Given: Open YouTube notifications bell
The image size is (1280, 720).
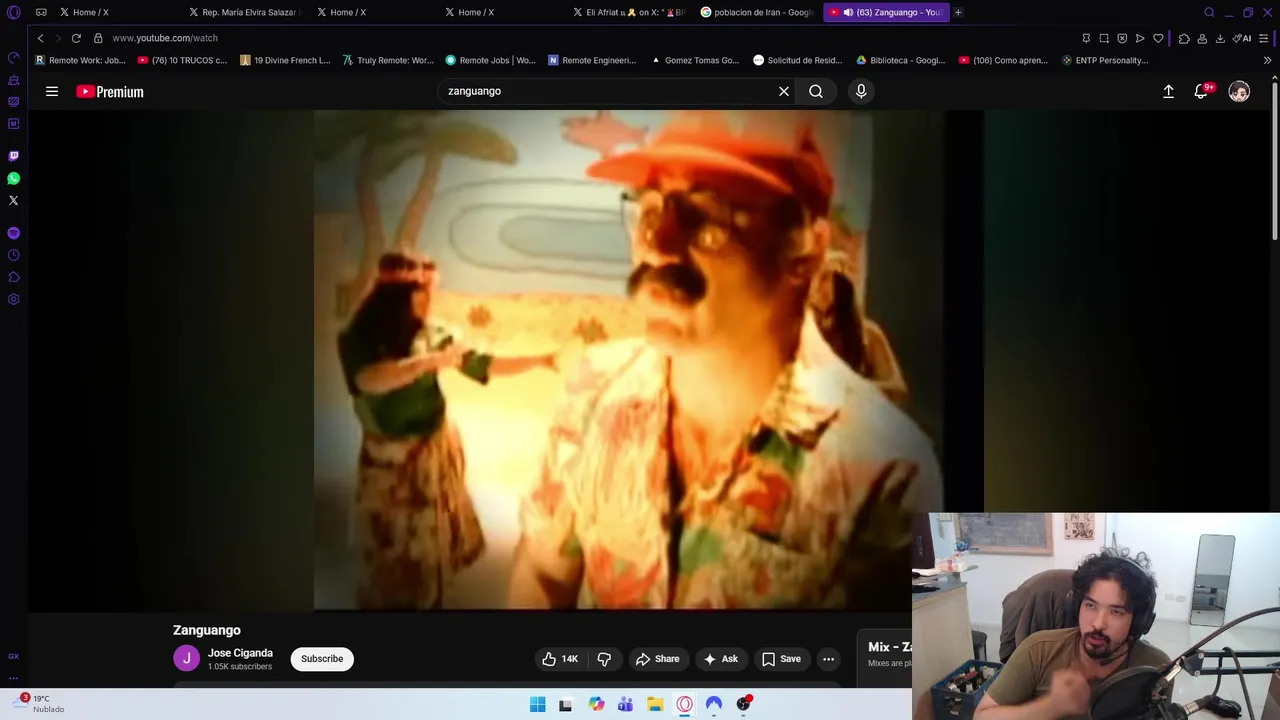Looking at the screenshot, I should point(1202,91).
